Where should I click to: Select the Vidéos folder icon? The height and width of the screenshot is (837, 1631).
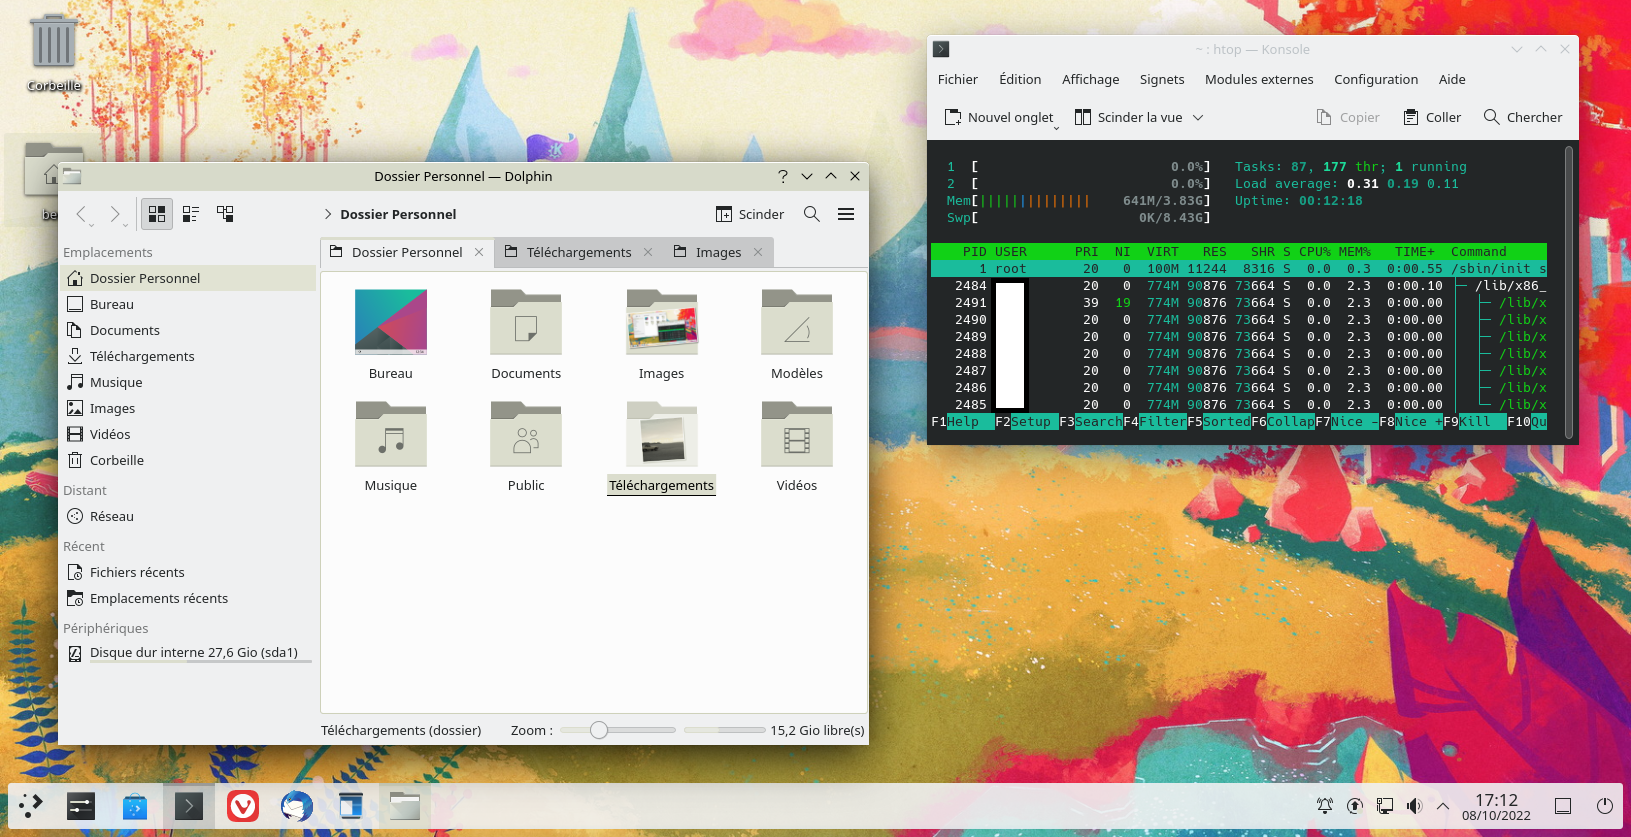(x=797, y=434)
